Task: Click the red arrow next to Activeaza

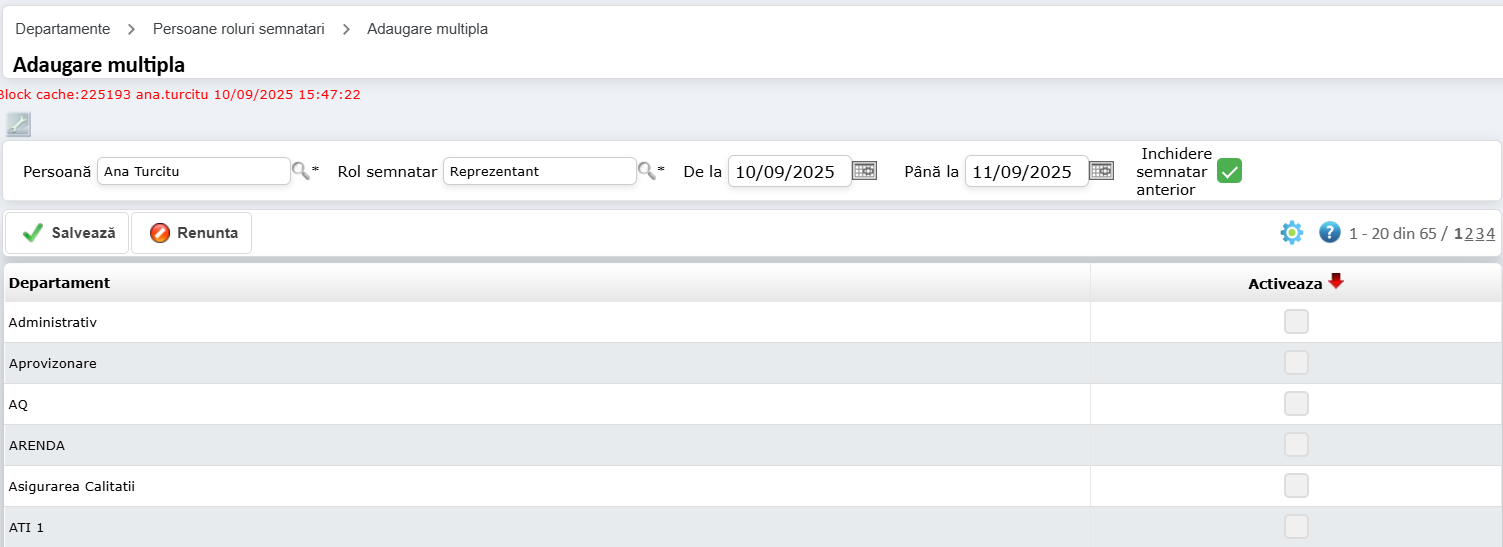Action: coord(1336,282)
